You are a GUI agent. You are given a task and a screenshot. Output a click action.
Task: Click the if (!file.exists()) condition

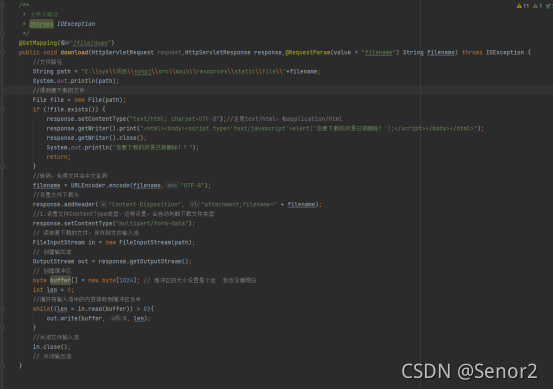tap(69, 110)
